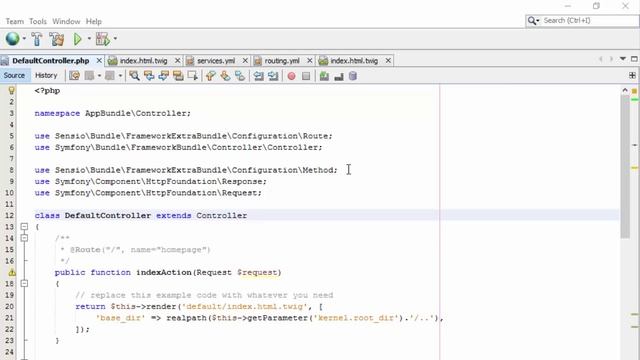Click the browser globe icon in main toolbar
This screenshot has height=360, width=640.
[x=12, y=39]
